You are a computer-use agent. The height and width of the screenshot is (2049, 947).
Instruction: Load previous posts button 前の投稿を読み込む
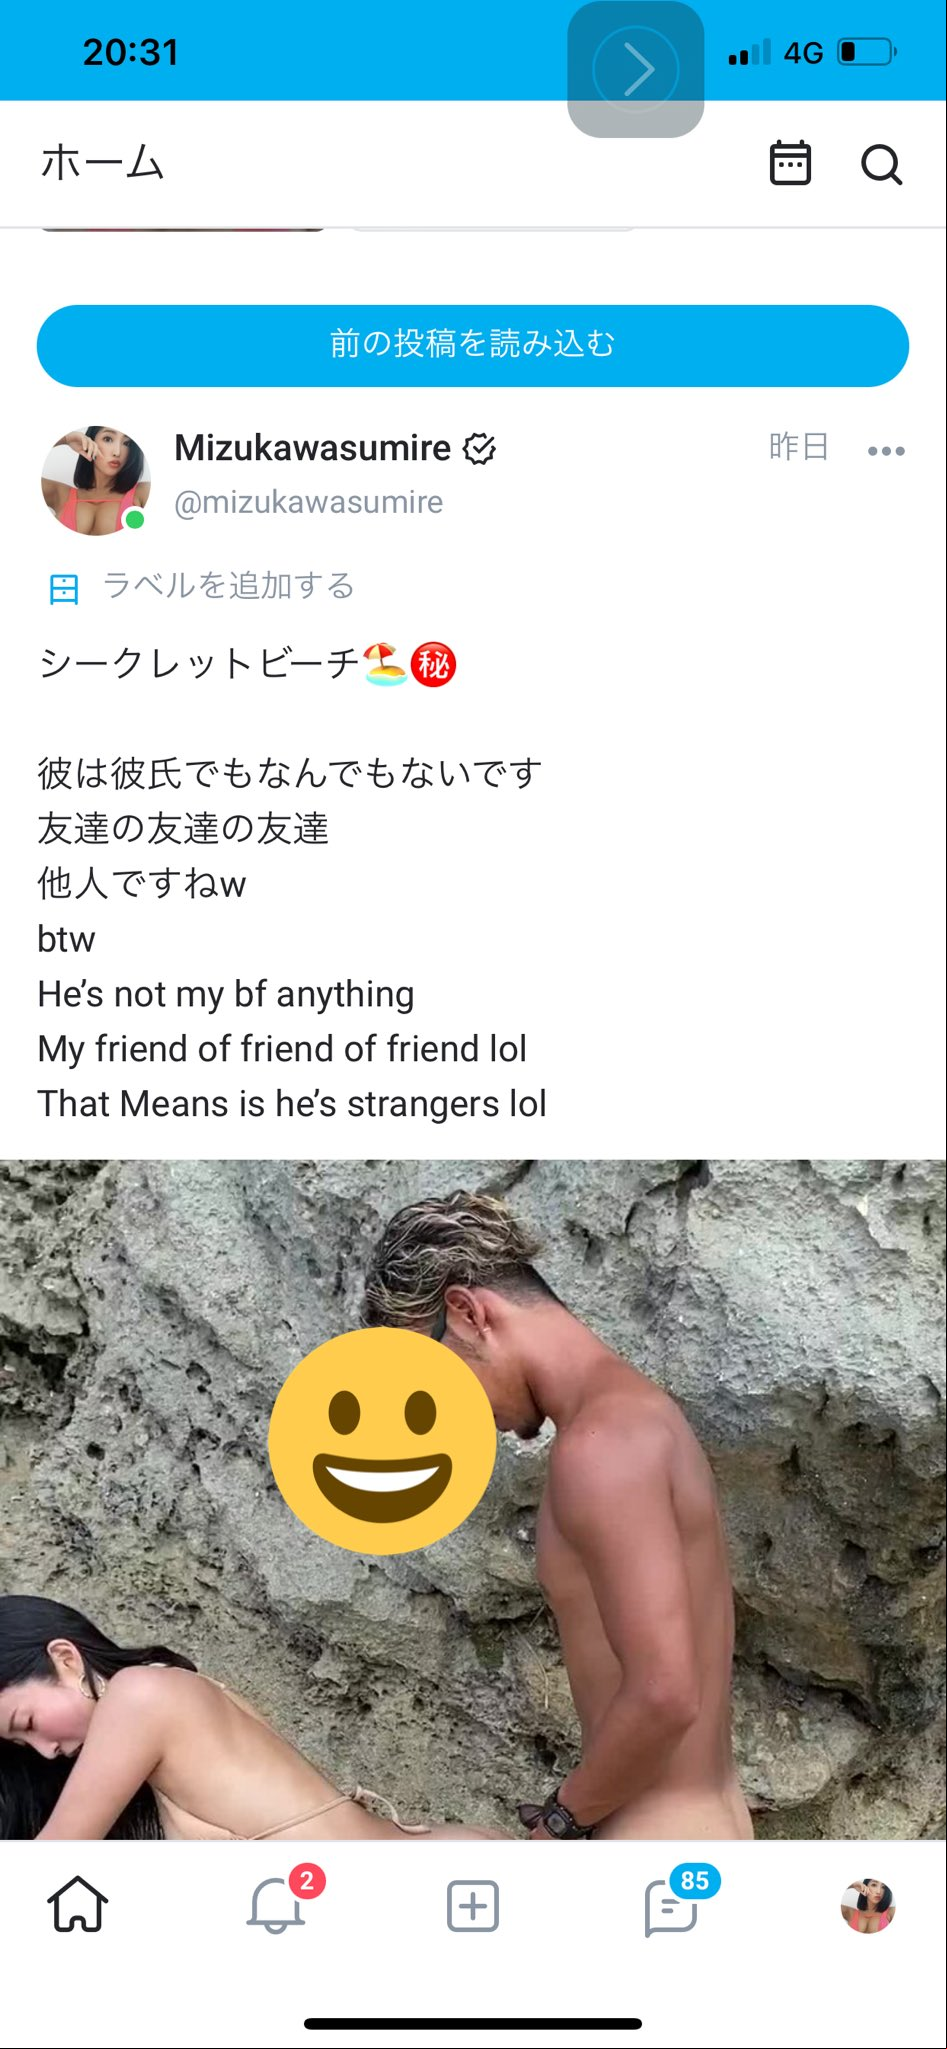(473, 345)
